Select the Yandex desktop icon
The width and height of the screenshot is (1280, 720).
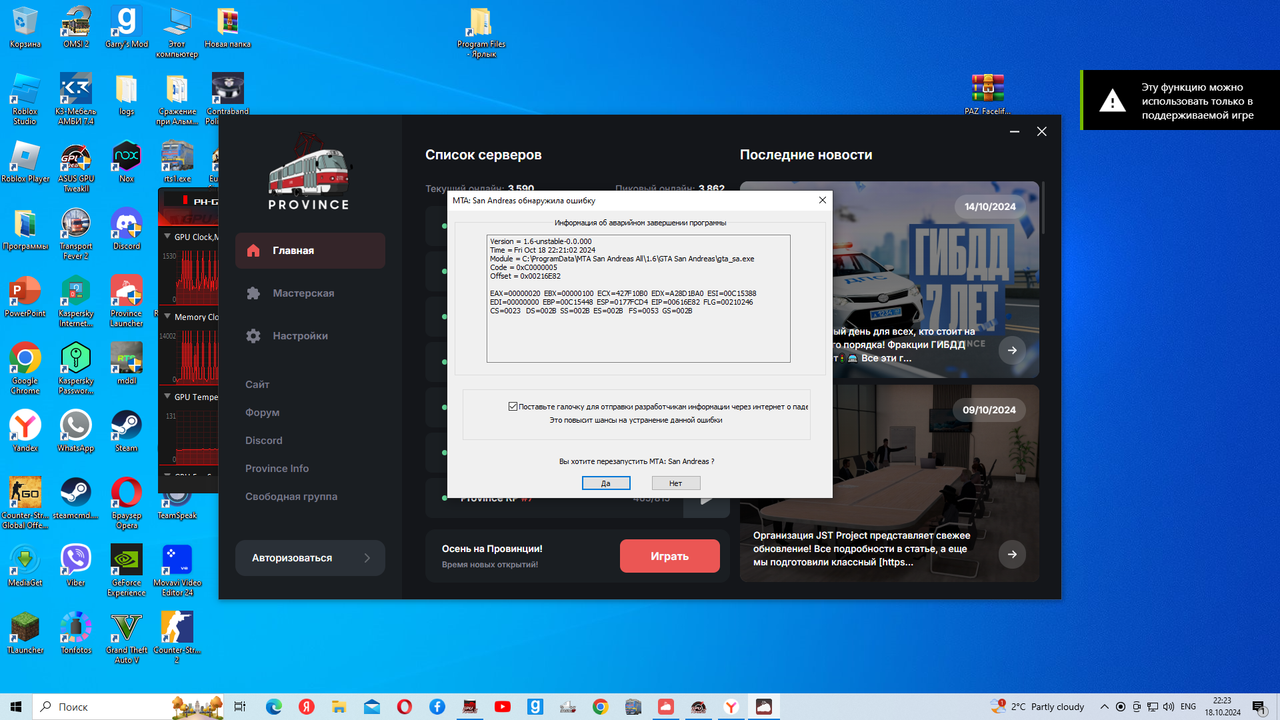25,430
